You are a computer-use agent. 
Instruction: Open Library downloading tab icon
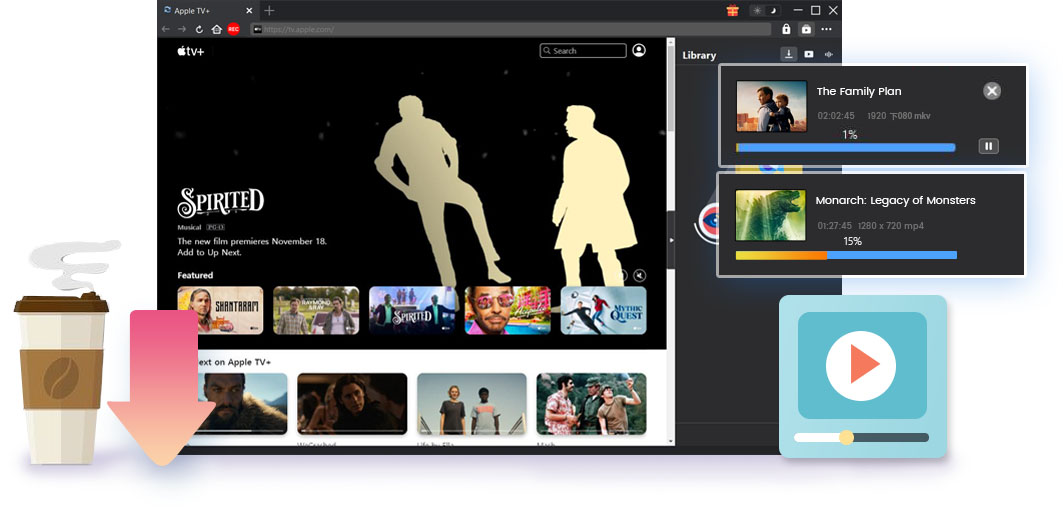[x=789, y=54]
